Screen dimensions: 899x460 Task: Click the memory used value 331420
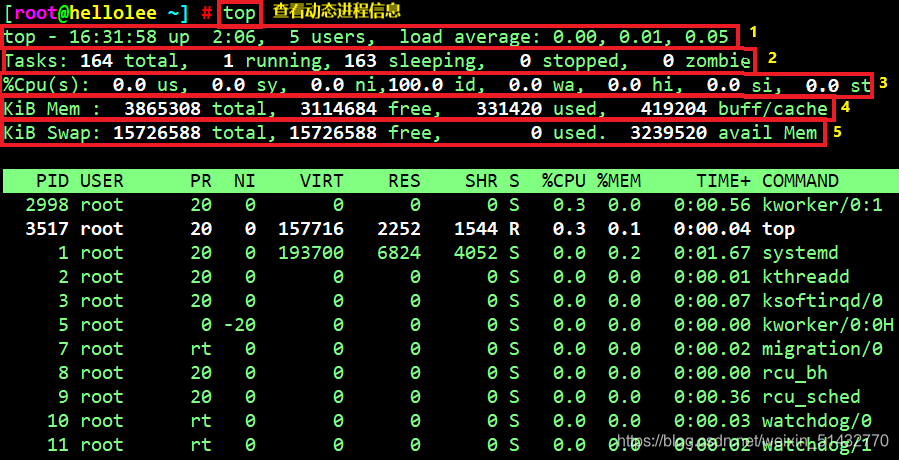pyautogui.click(x=509, y=109)
